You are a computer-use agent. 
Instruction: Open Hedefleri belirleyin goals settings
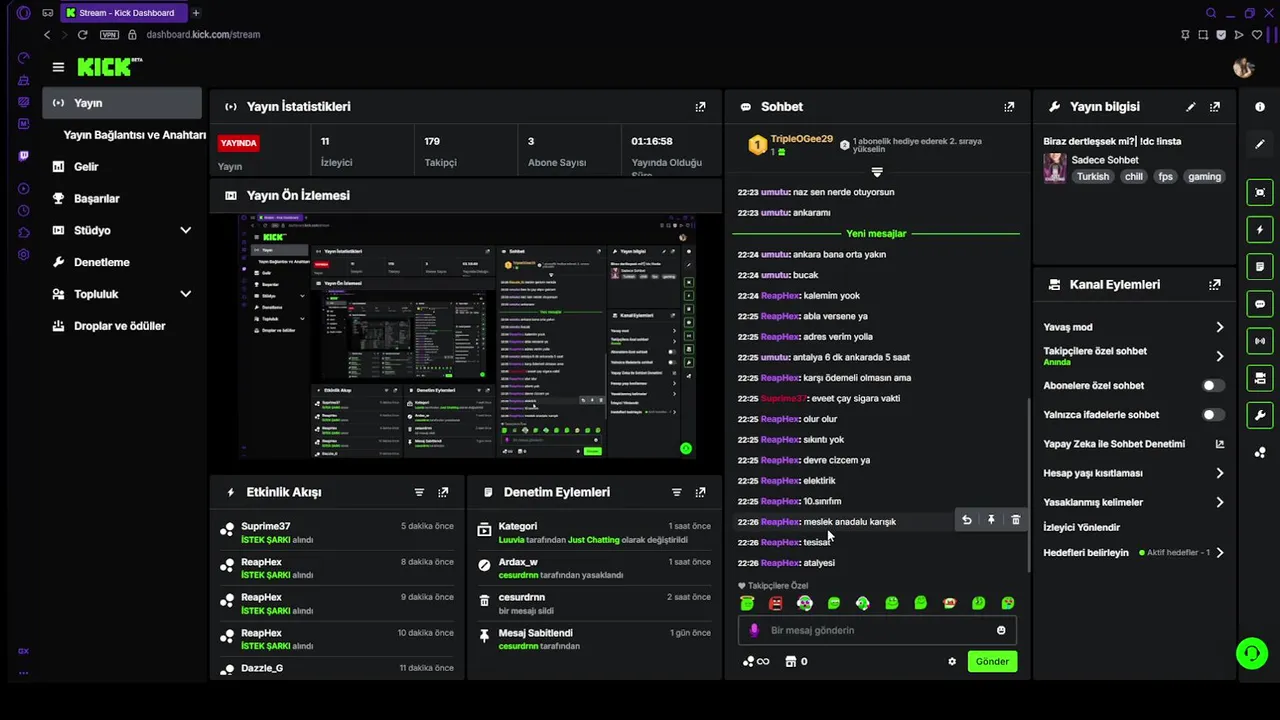pos(1133,552)
